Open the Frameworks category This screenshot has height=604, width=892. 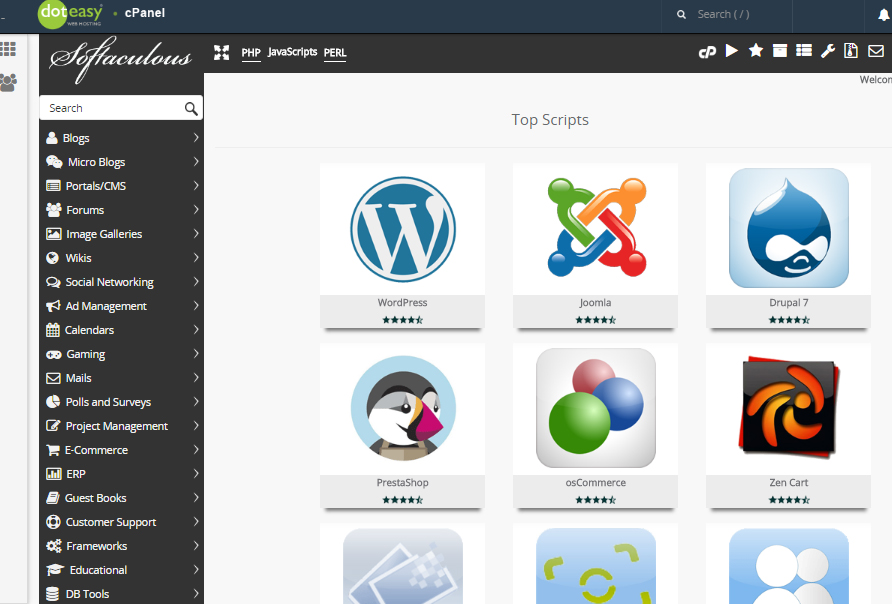122,546
